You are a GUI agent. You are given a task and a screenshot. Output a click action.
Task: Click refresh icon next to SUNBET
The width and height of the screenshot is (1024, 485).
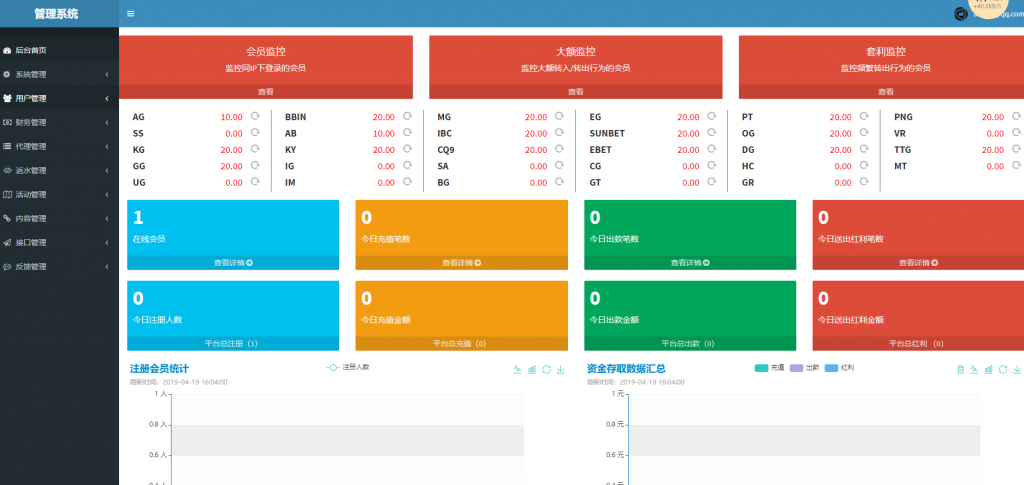point(711,133)
